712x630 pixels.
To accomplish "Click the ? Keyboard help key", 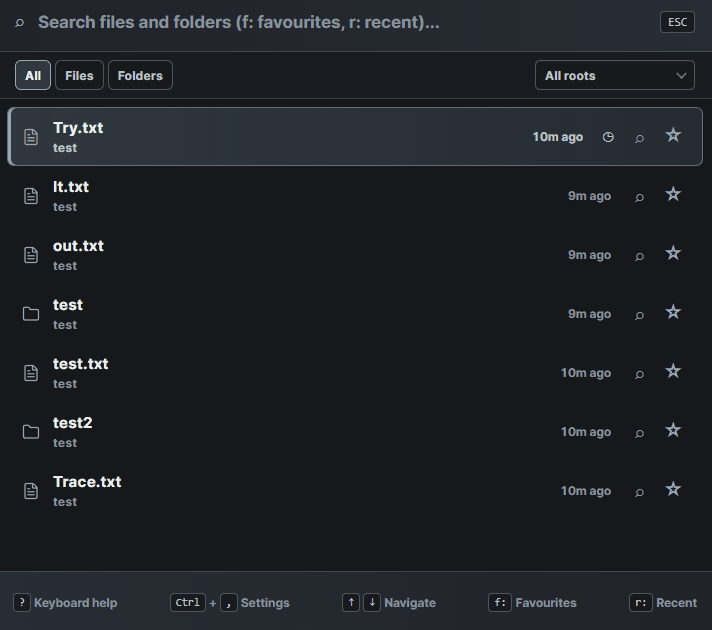I will (x=22, y=603).
